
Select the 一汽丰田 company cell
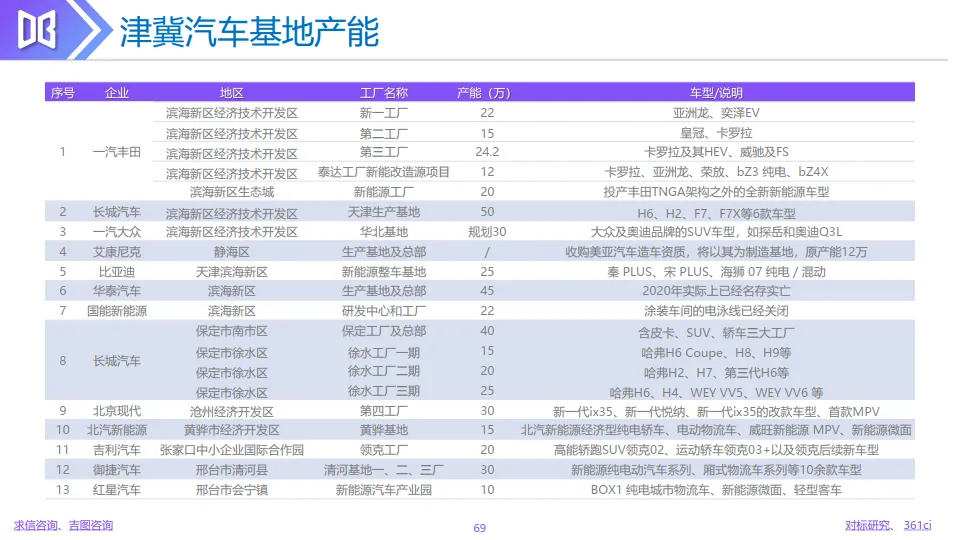[116, 152]
